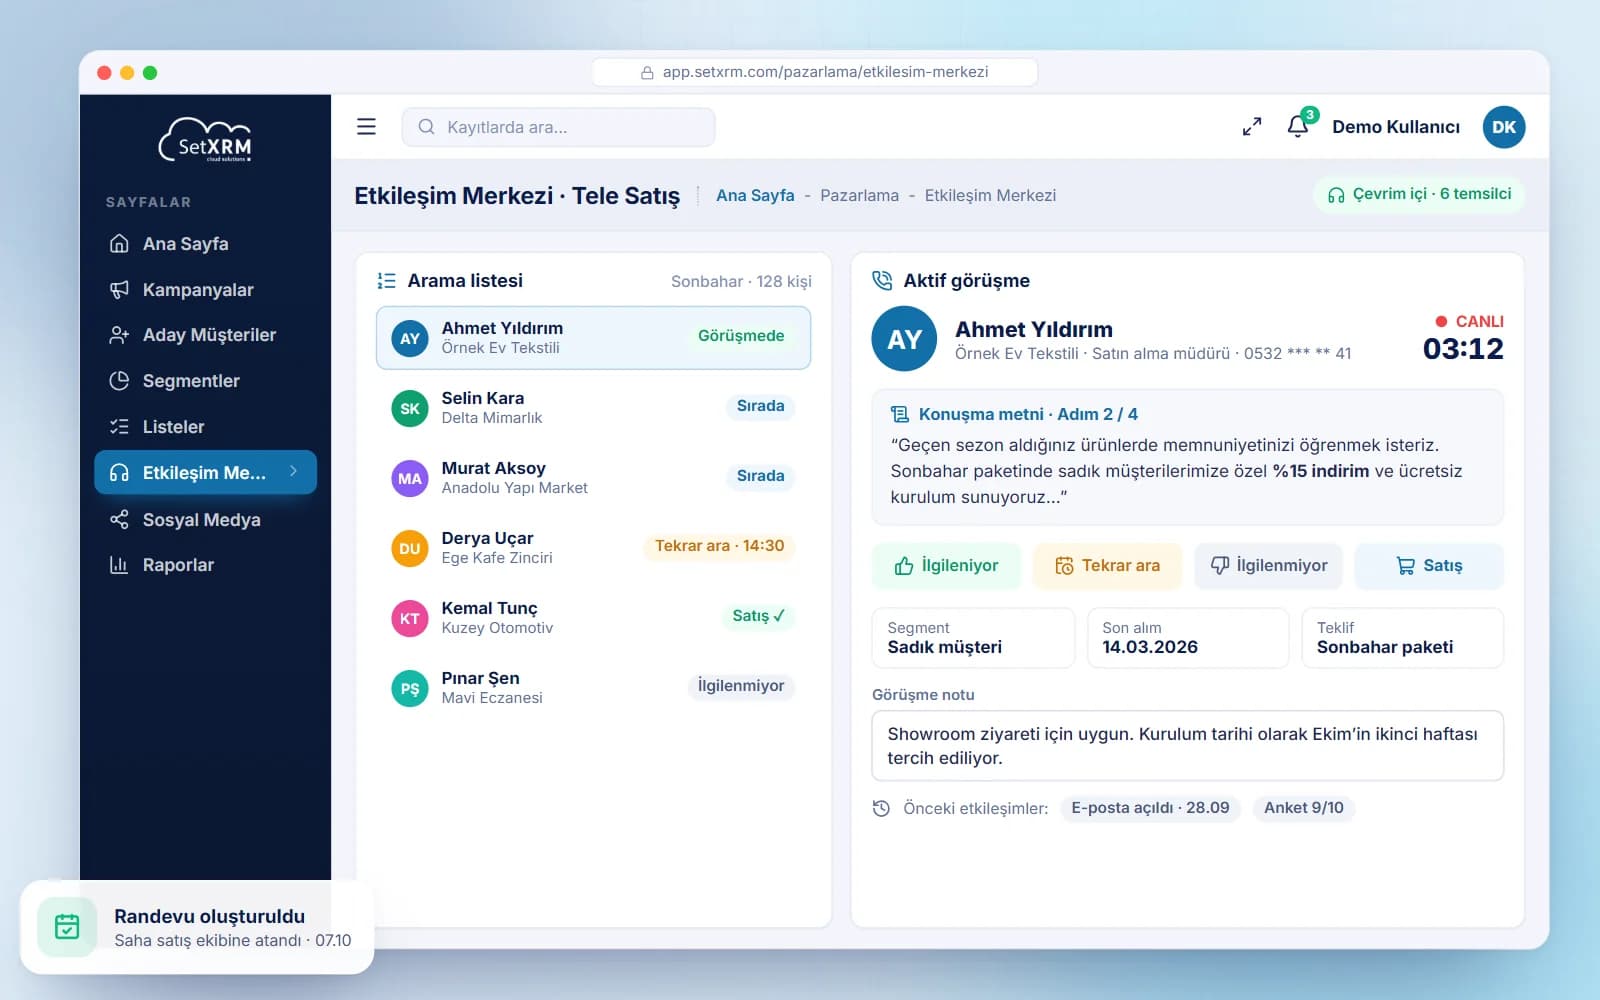
Task: Select Selin Kara in the call list
Action: (x=593, y=408)
